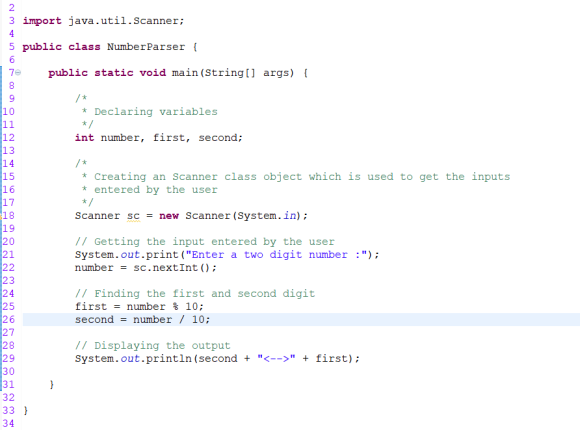The width and height of the screenshot is (580, 430).
Task: Select line number 26 in gutter
Action: [x=9, y=320]
